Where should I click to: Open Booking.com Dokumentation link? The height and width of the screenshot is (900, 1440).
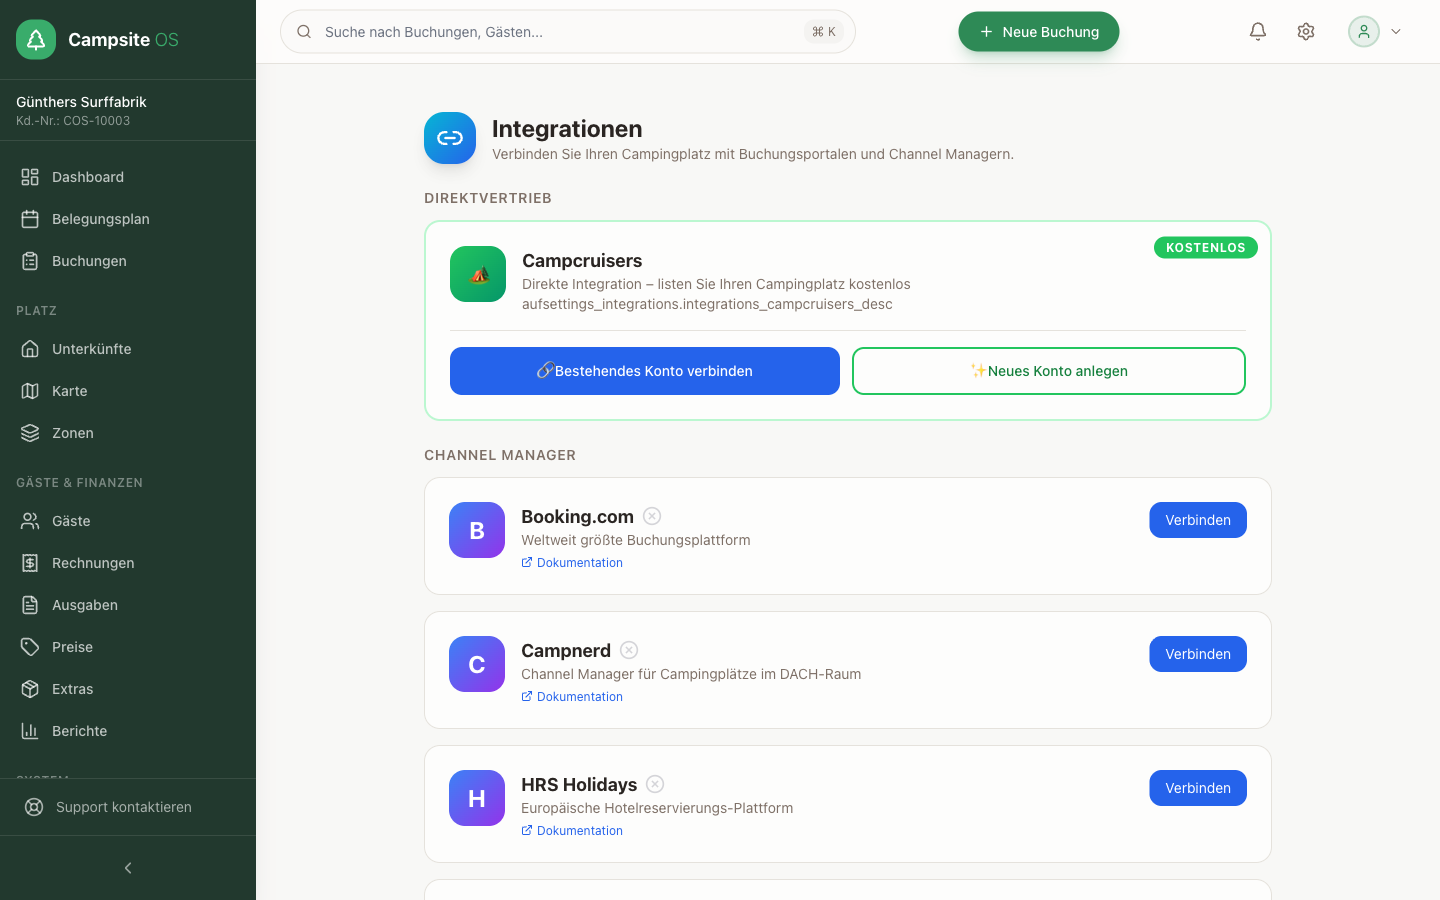pos(572,563)
